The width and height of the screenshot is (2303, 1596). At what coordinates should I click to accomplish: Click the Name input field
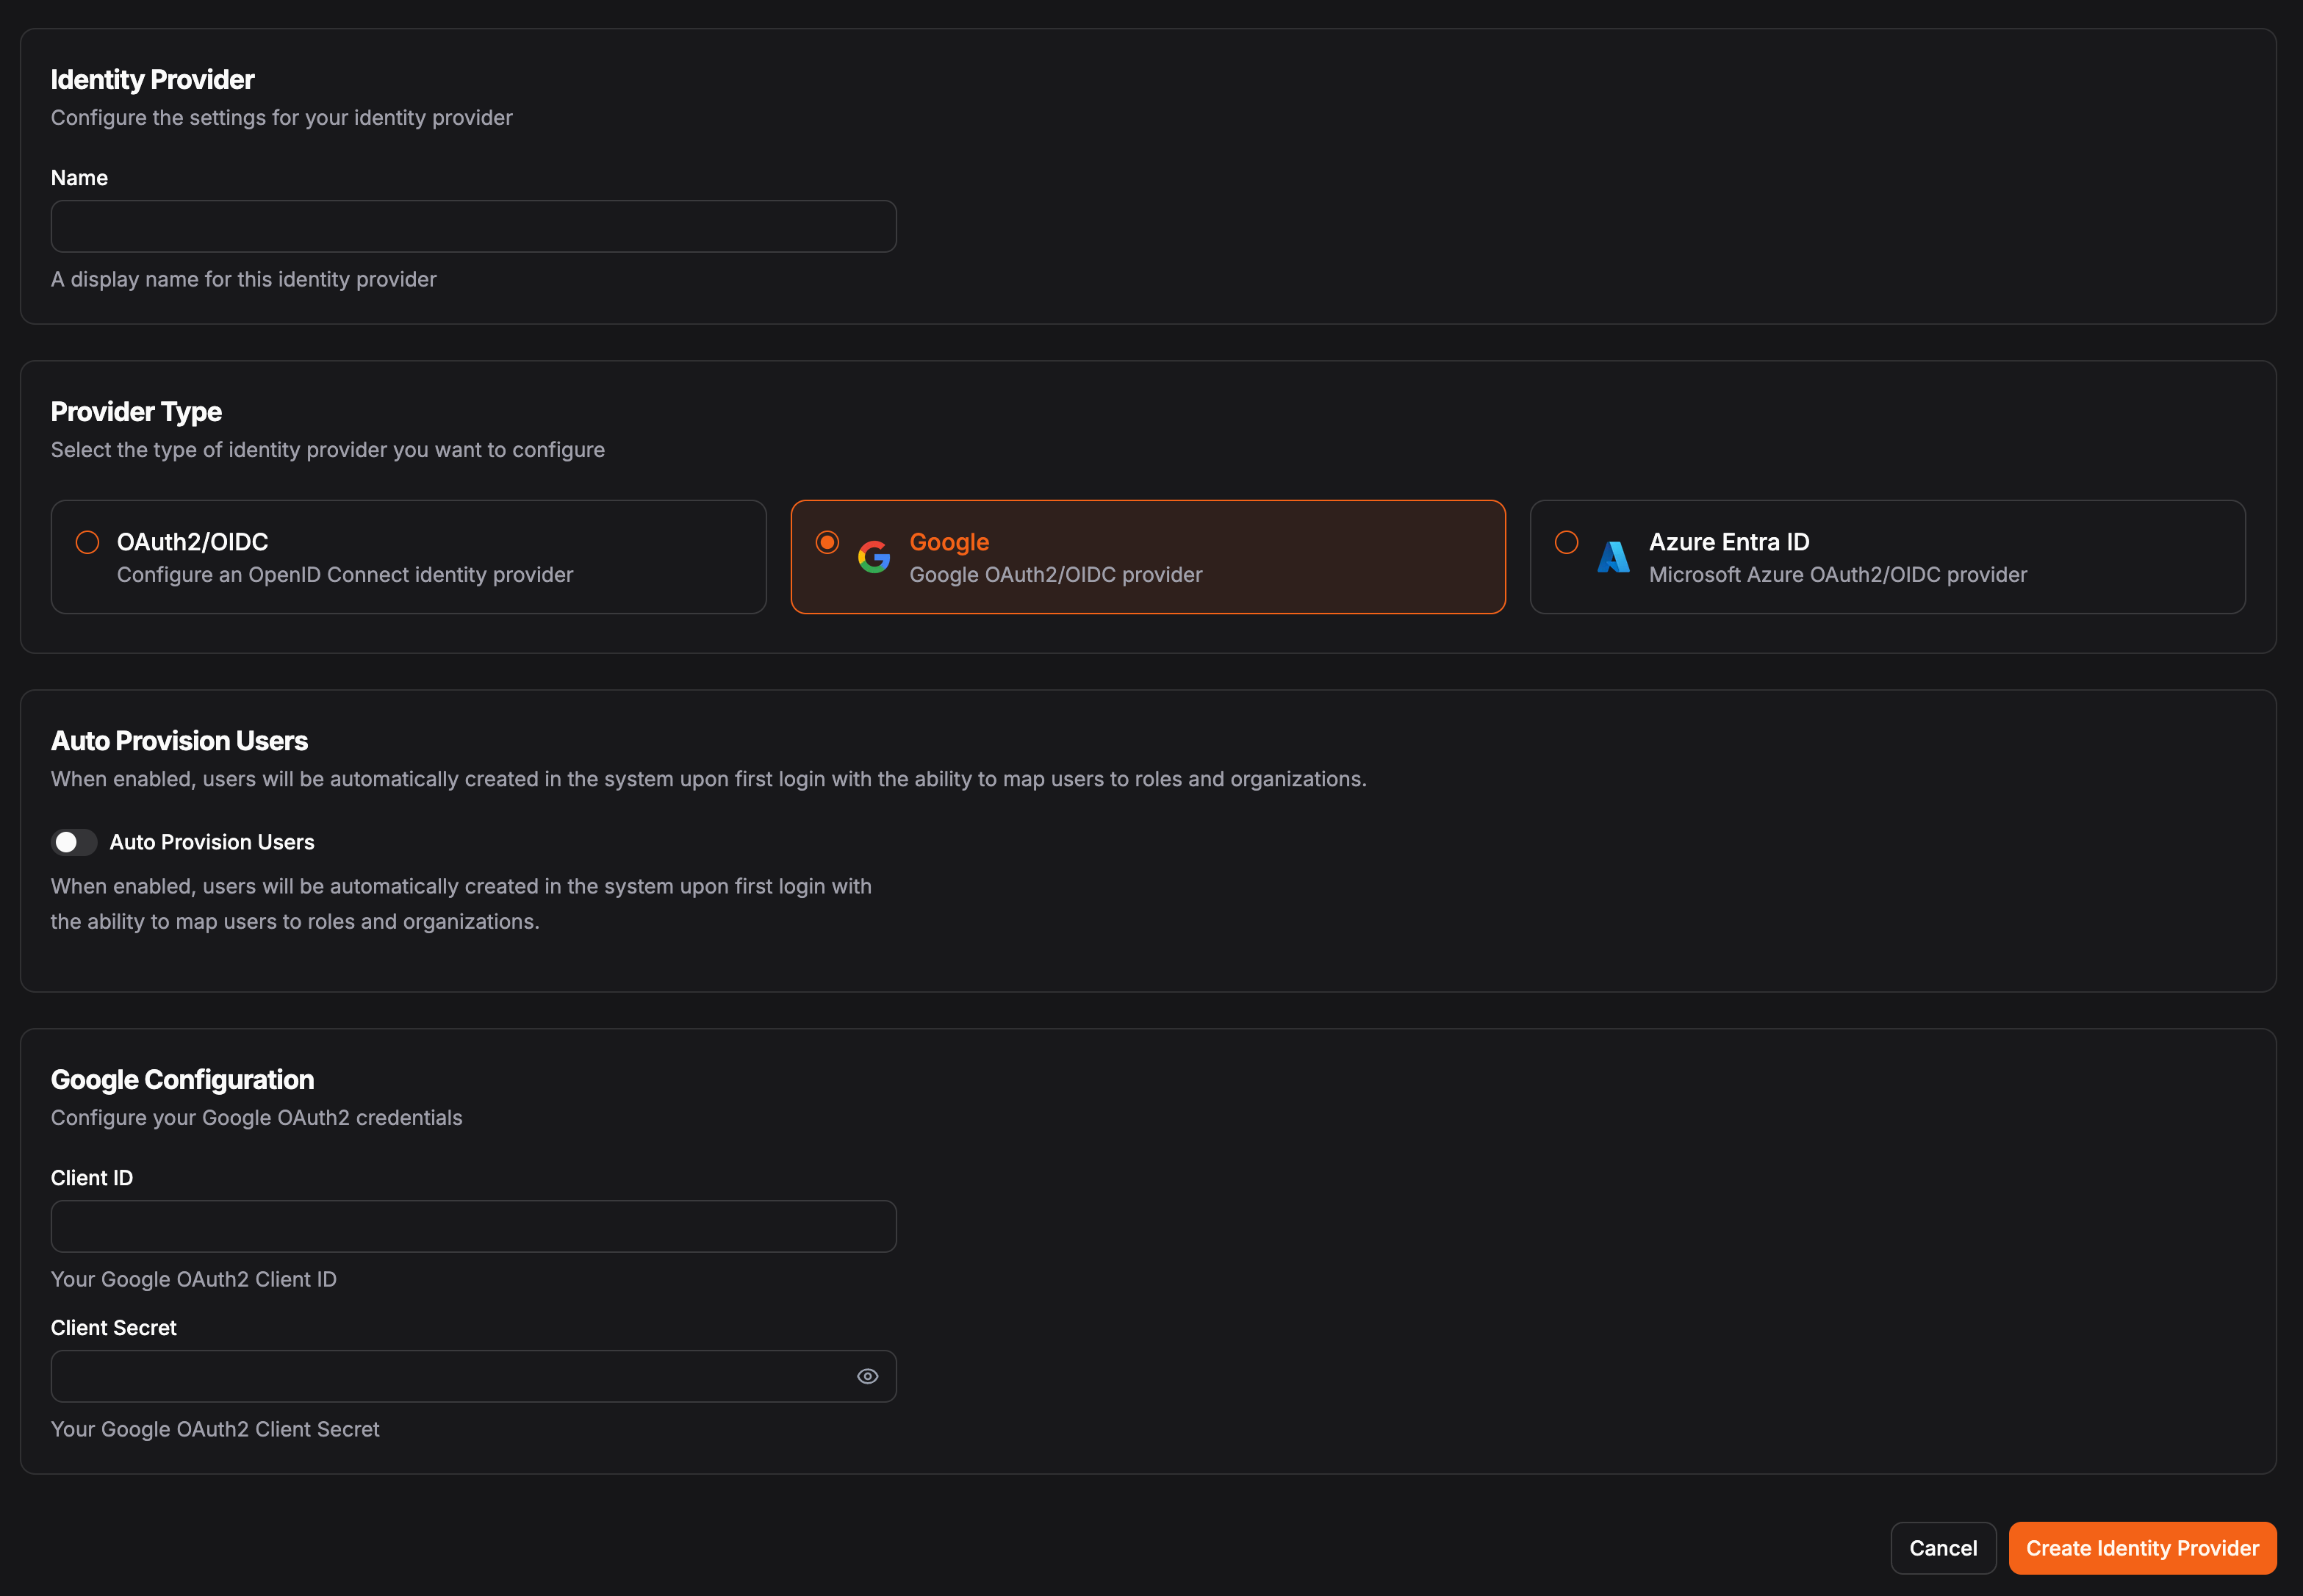coord(473,226)
